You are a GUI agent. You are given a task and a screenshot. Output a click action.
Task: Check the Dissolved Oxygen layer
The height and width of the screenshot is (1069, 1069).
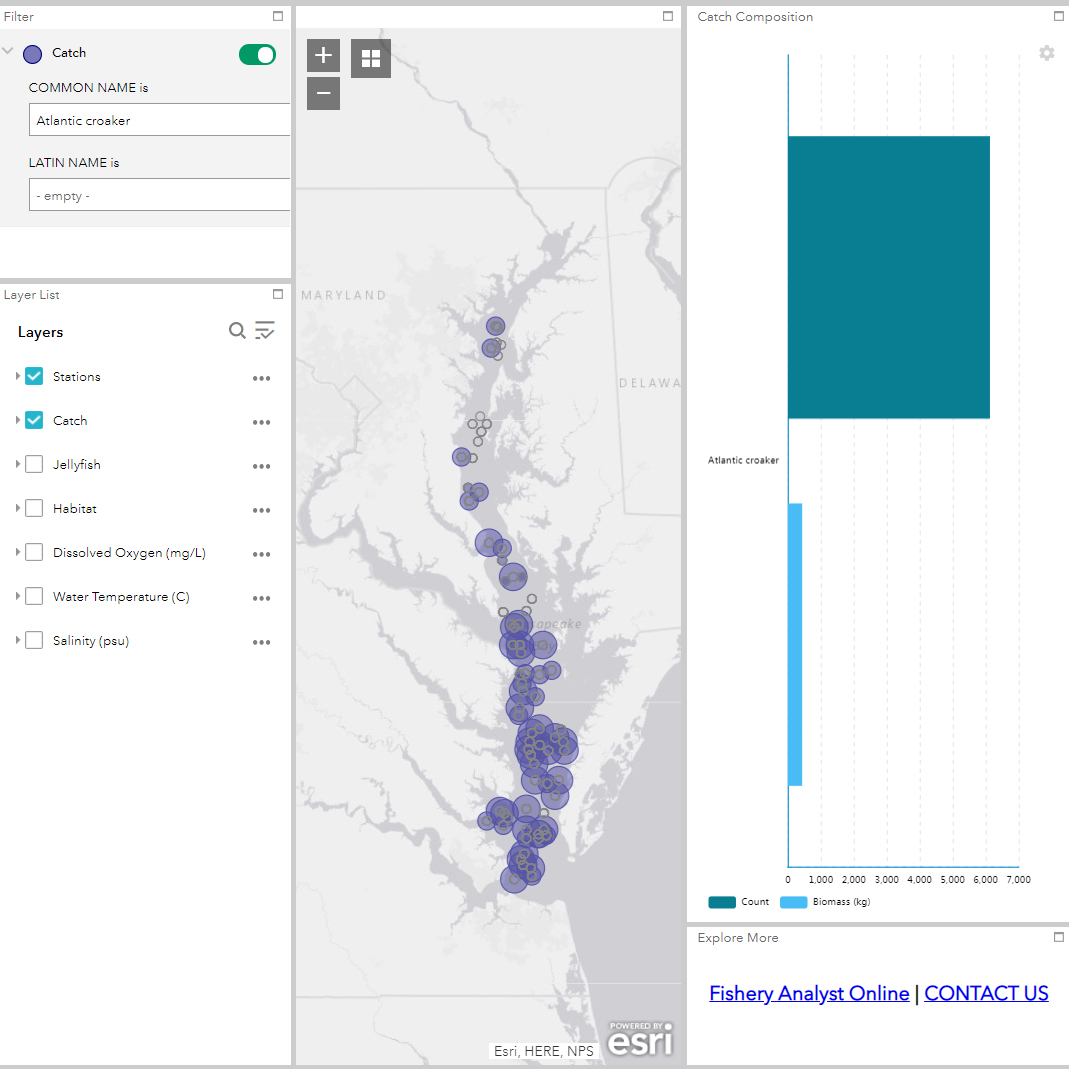(34, 553)
